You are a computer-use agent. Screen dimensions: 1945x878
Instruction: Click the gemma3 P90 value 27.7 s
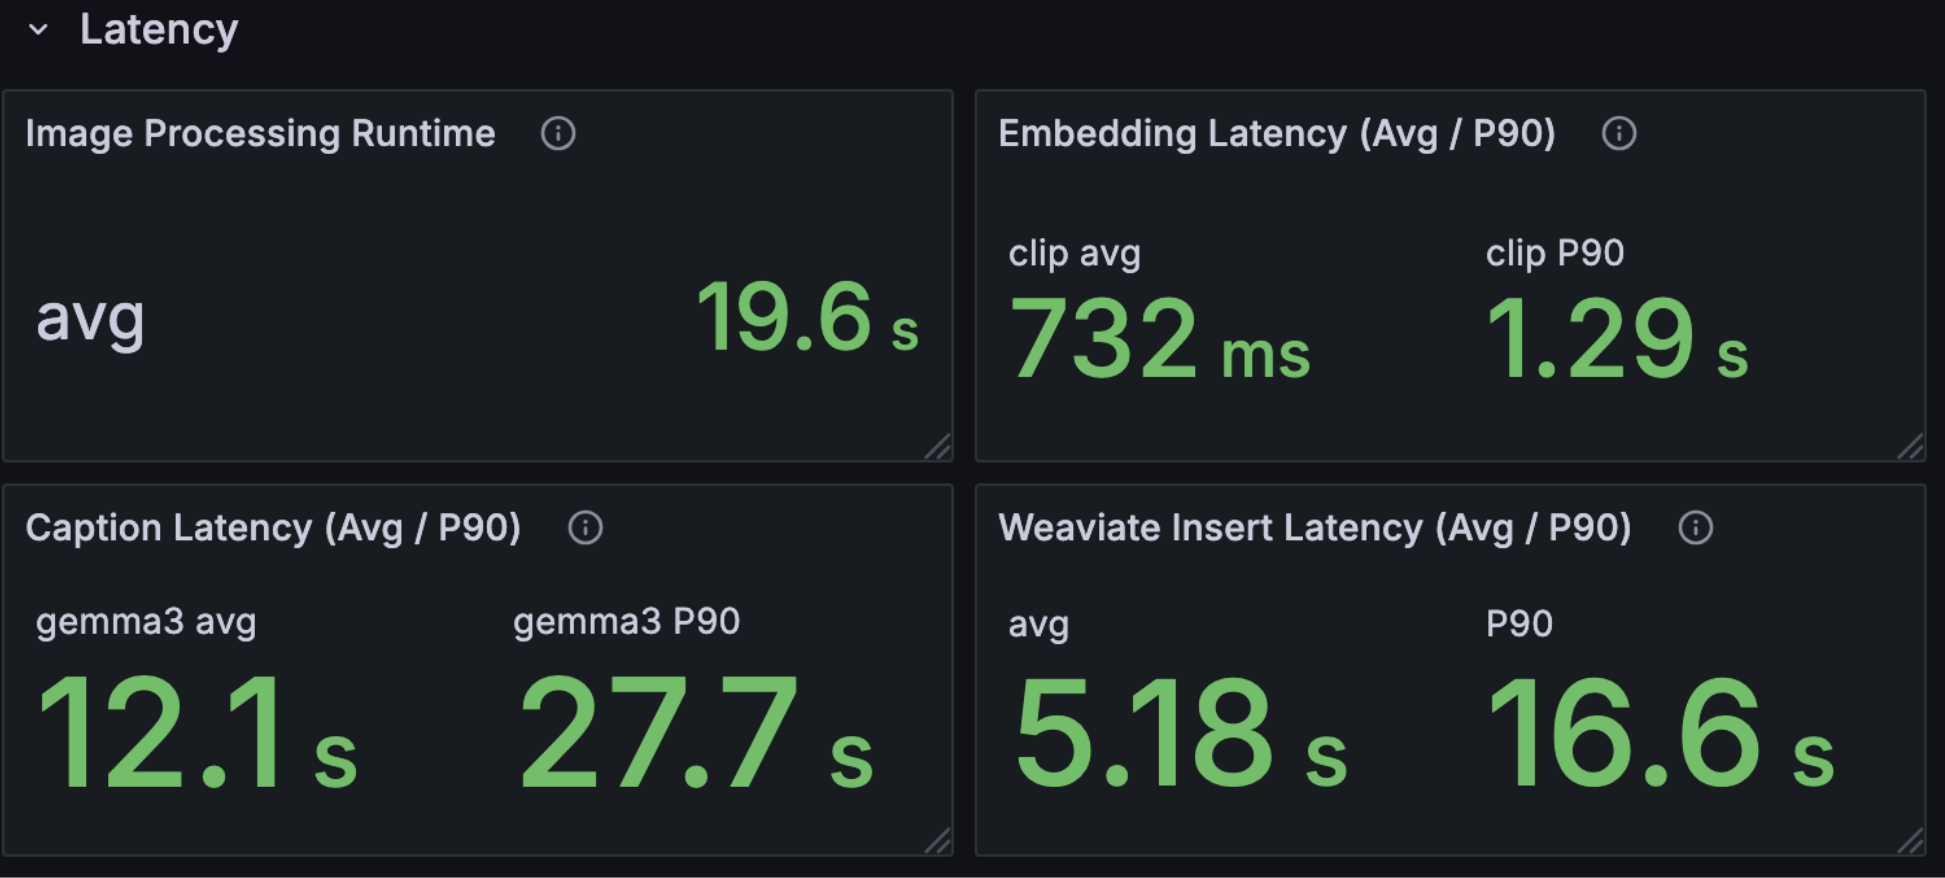tap(695, 732)
